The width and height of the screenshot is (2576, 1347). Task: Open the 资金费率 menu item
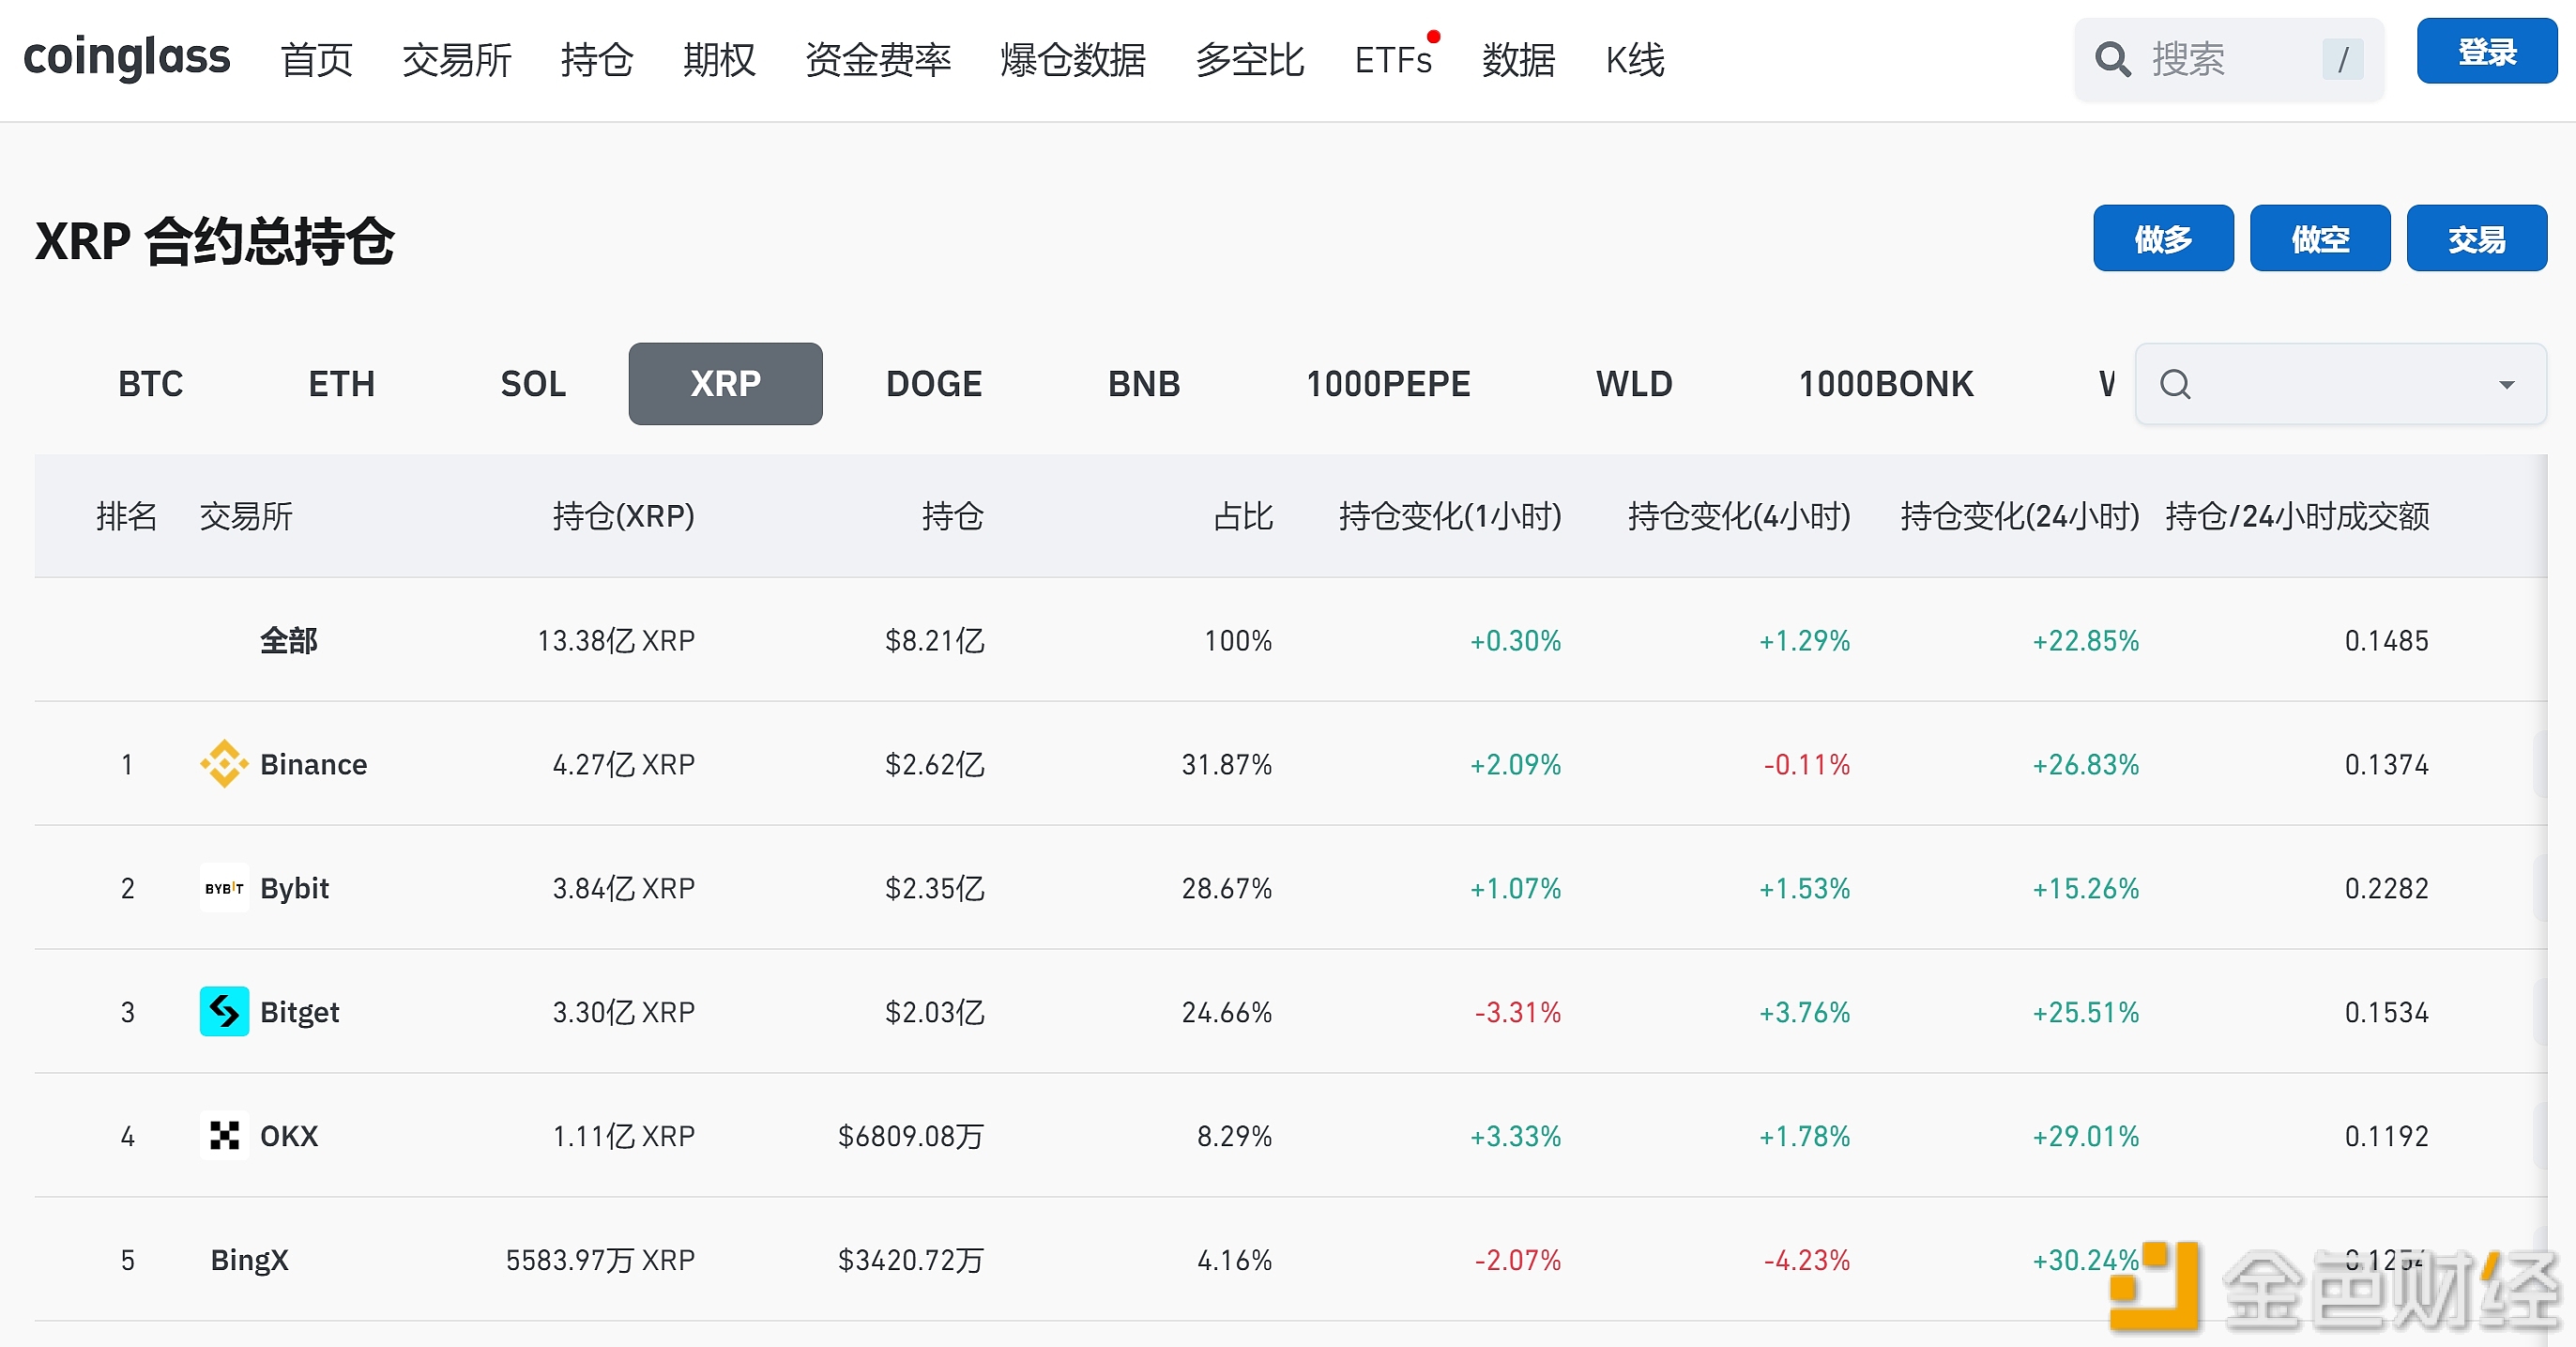pyautogui.click(x=878, y=59)
